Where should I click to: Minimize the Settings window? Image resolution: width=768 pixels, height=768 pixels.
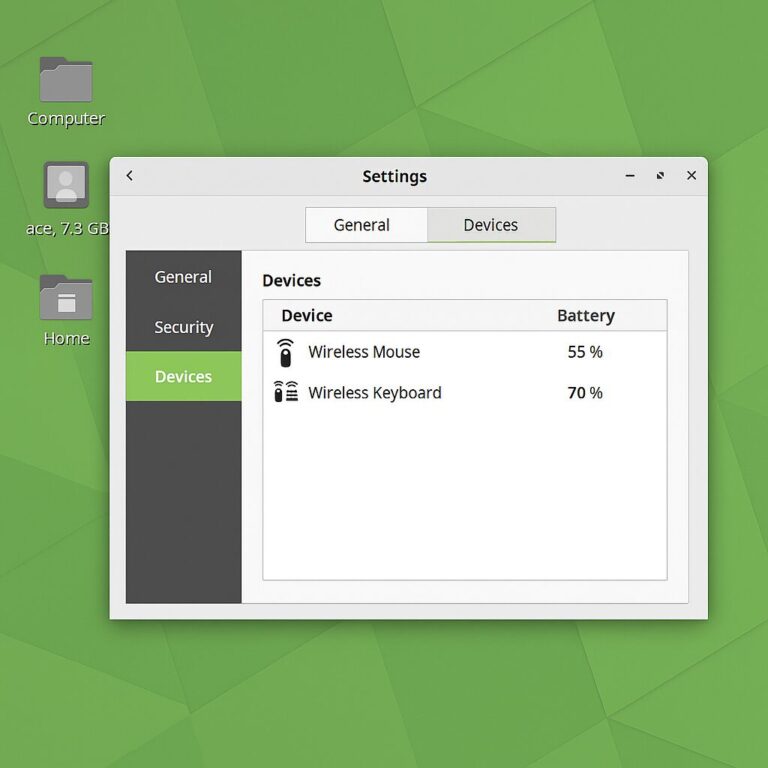630,175
